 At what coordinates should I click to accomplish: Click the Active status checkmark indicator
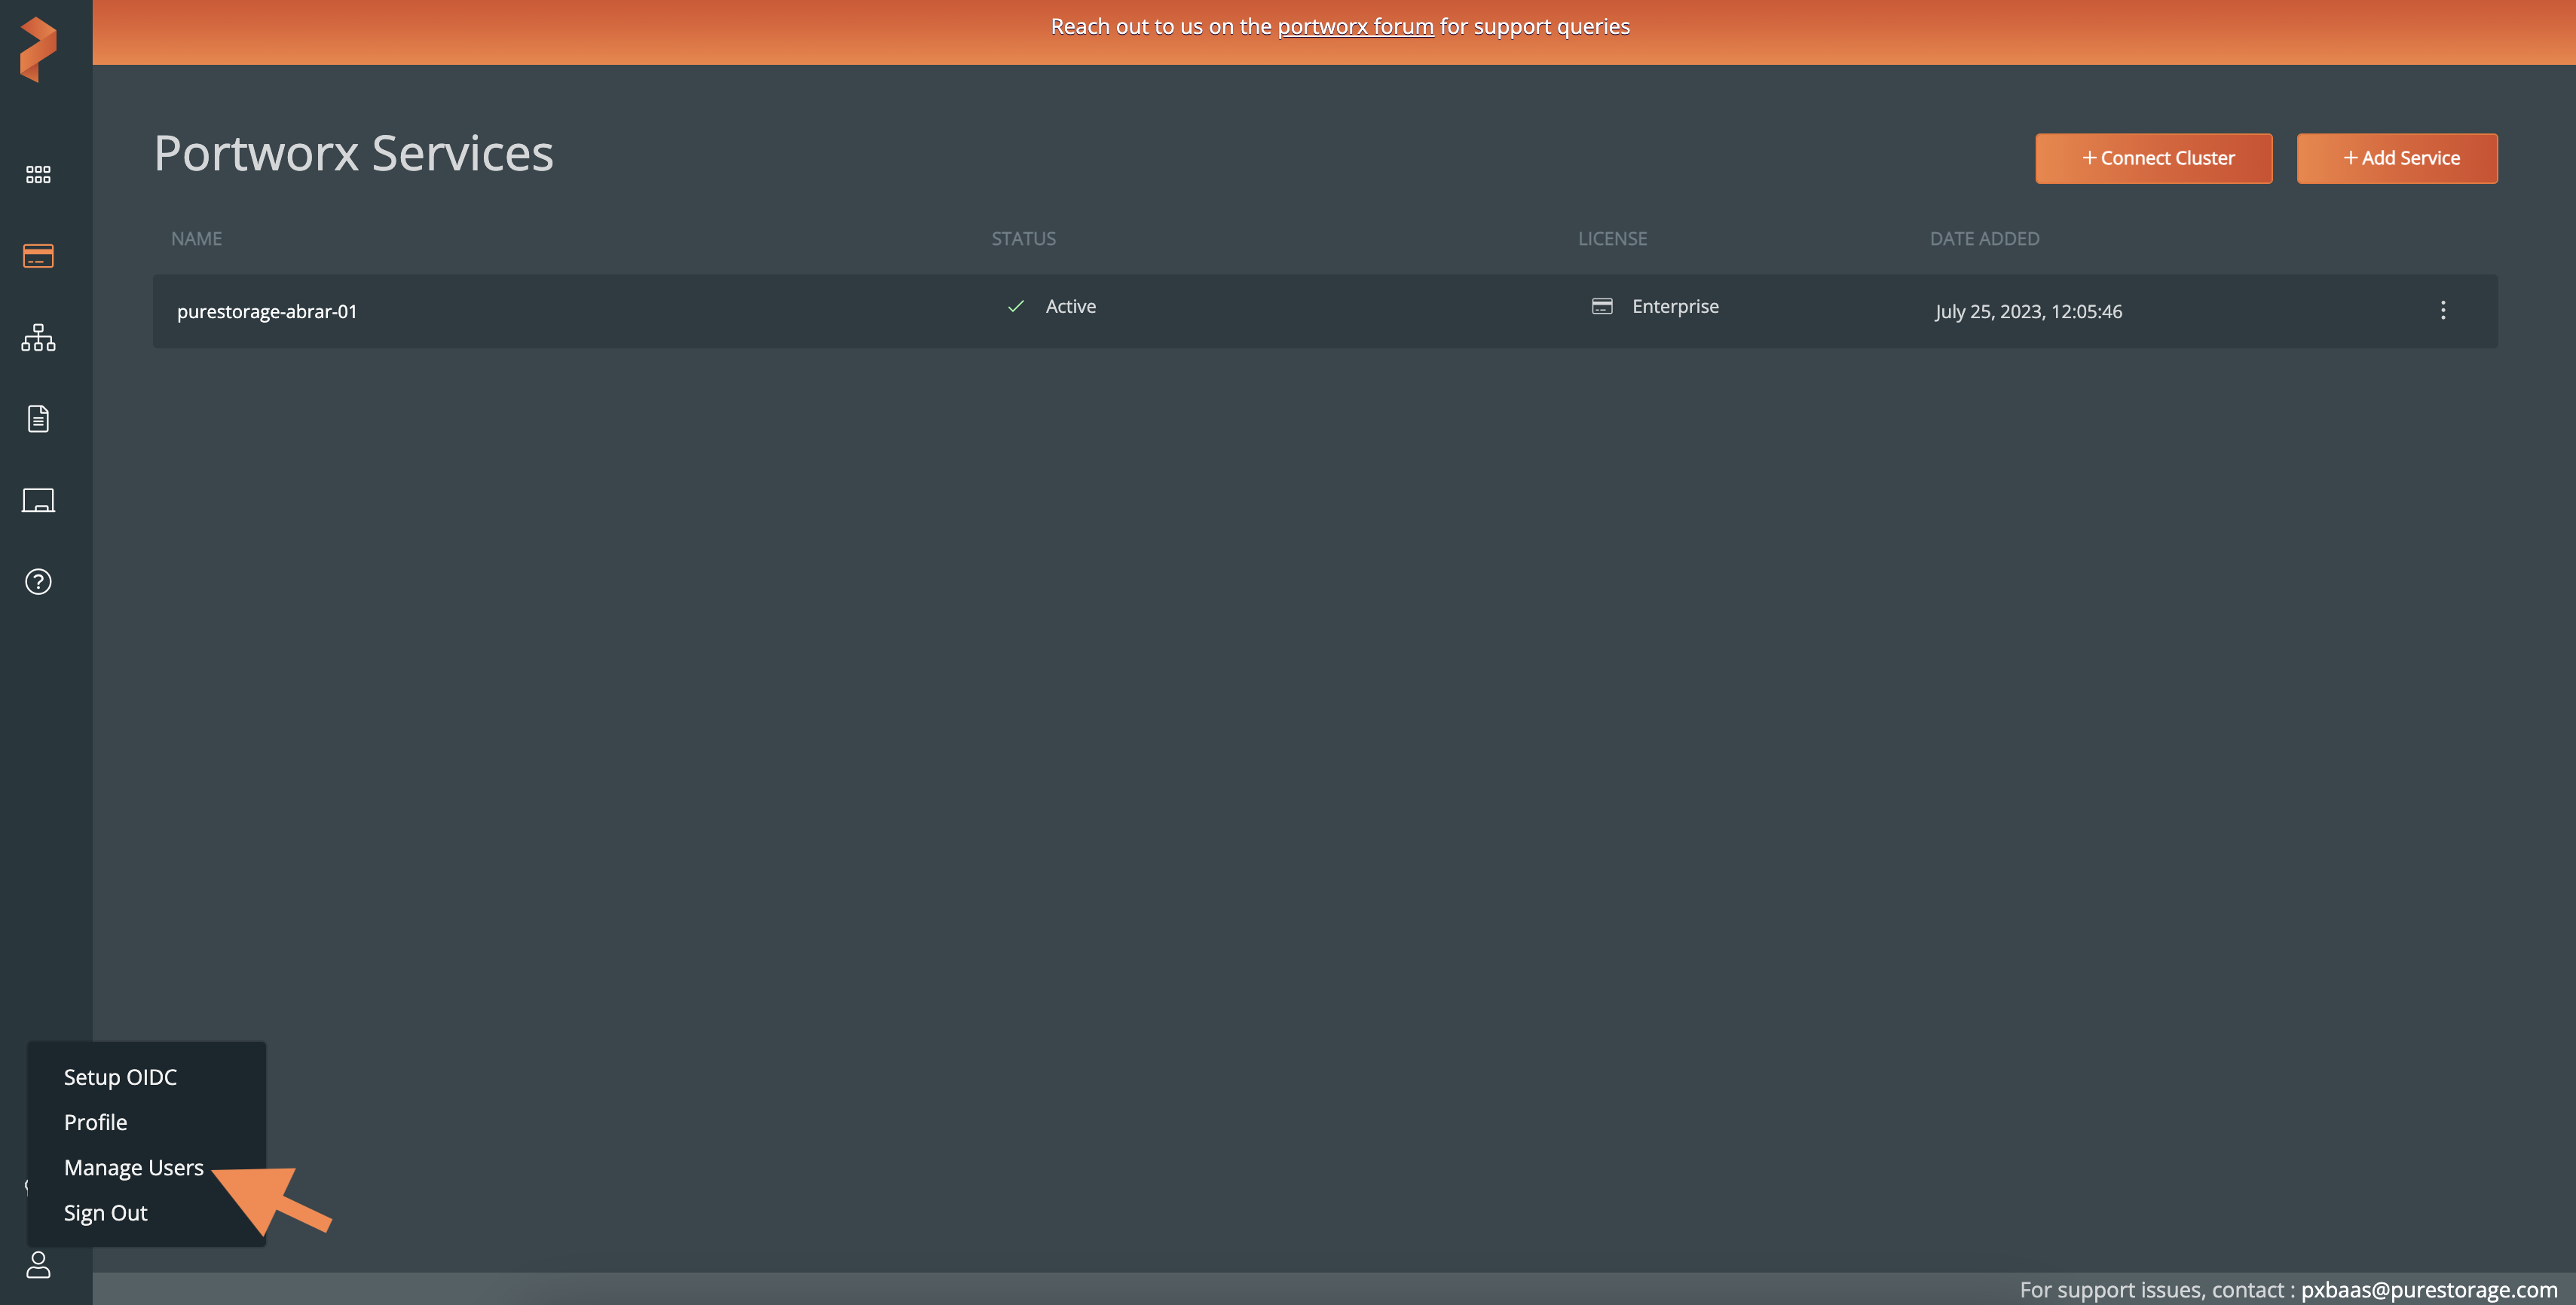(1016, 306)
